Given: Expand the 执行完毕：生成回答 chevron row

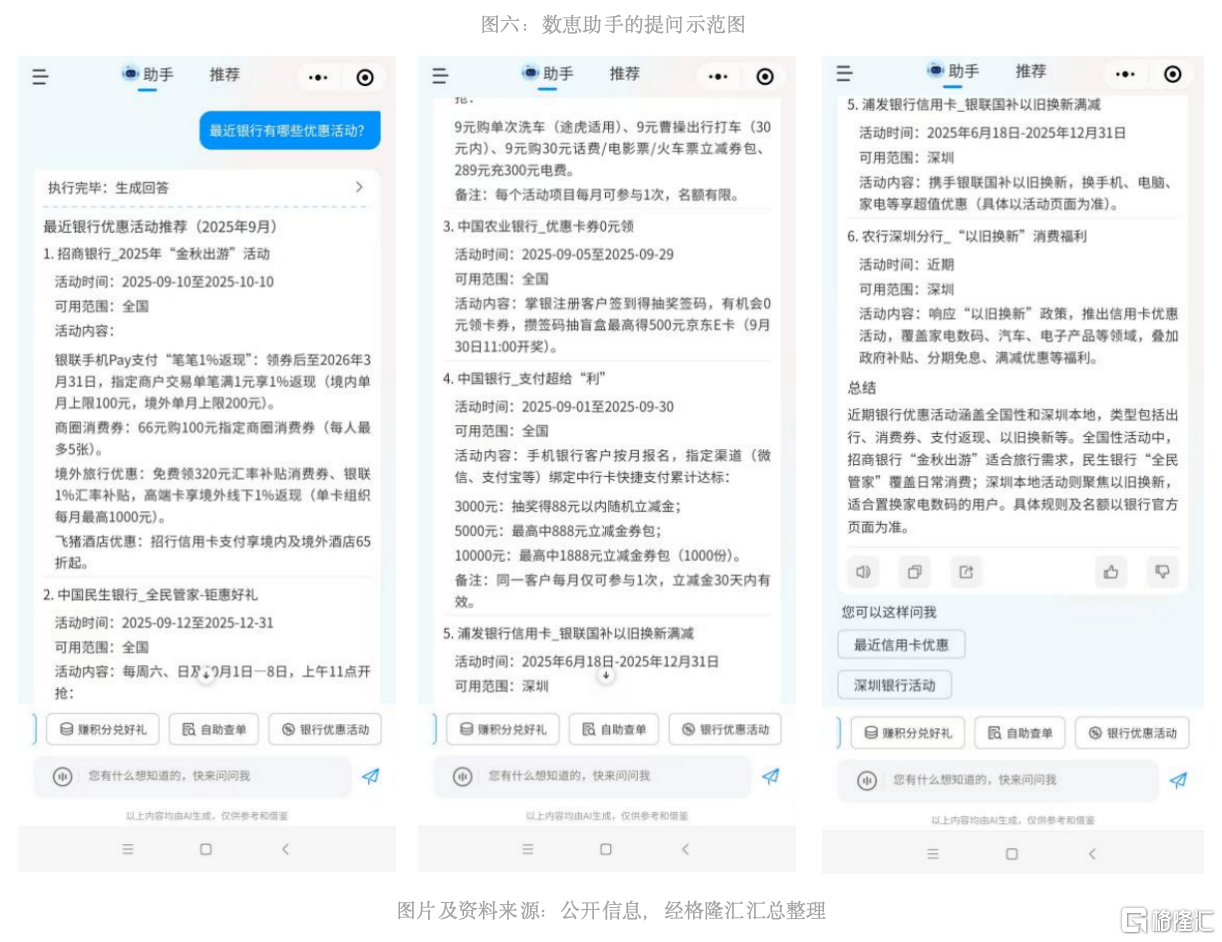Looking at the screenshot, I should (x=359, y=187).
